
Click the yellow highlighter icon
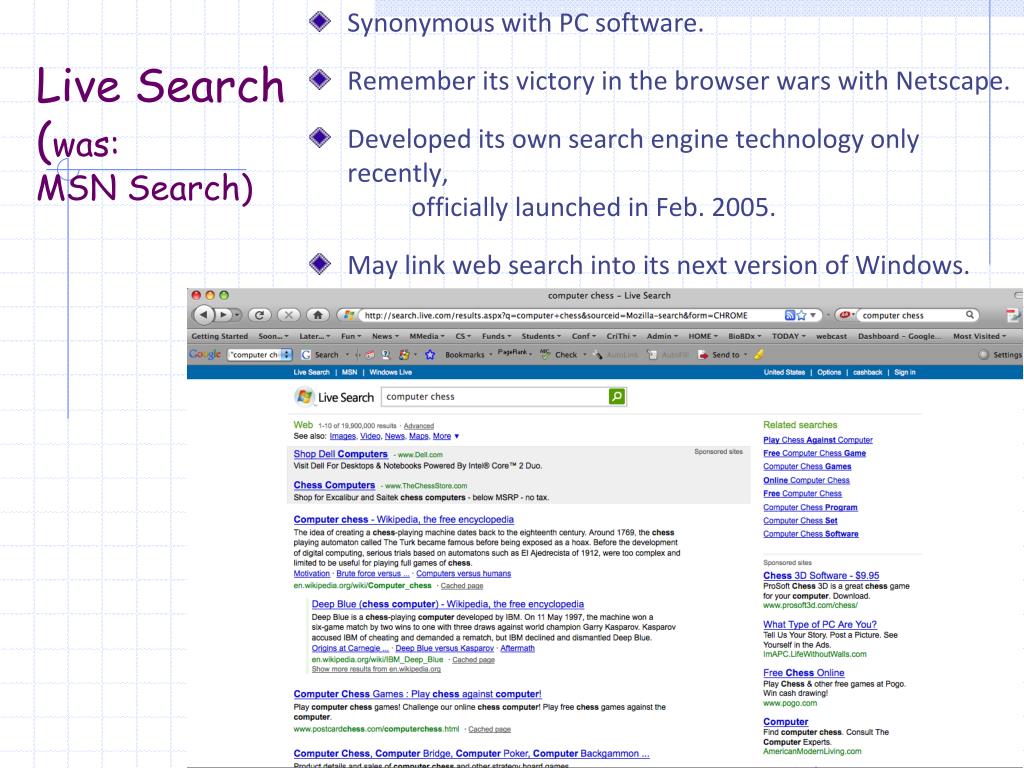tap(758, 355)
